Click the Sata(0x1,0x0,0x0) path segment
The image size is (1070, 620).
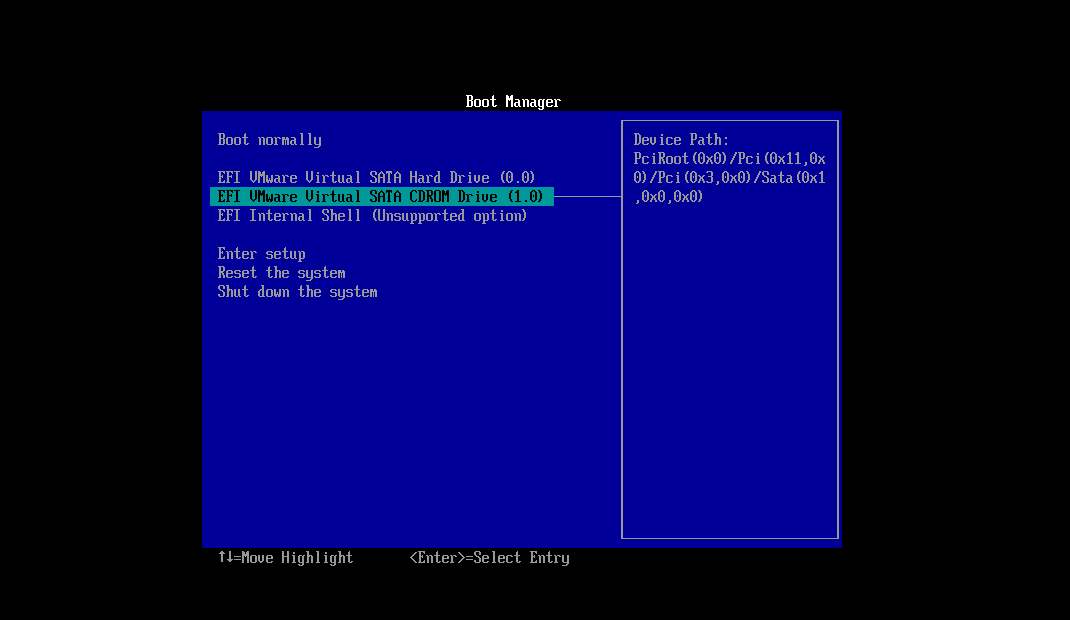(790, 176)
